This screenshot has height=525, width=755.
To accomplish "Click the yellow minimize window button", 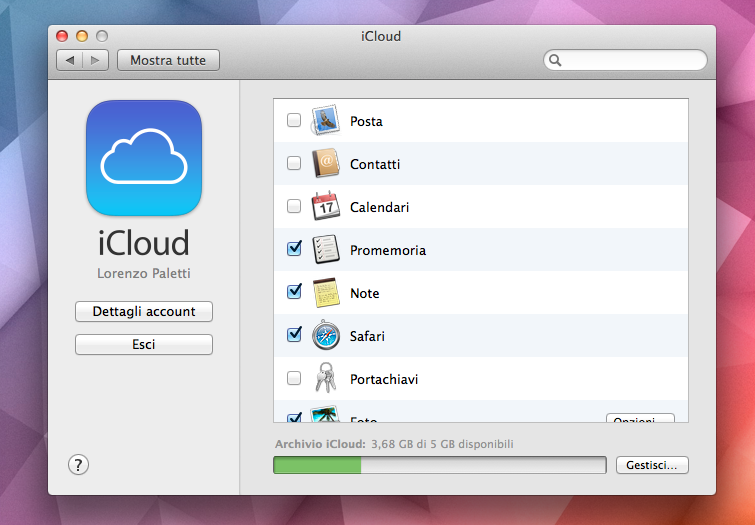I will [82, 36].
